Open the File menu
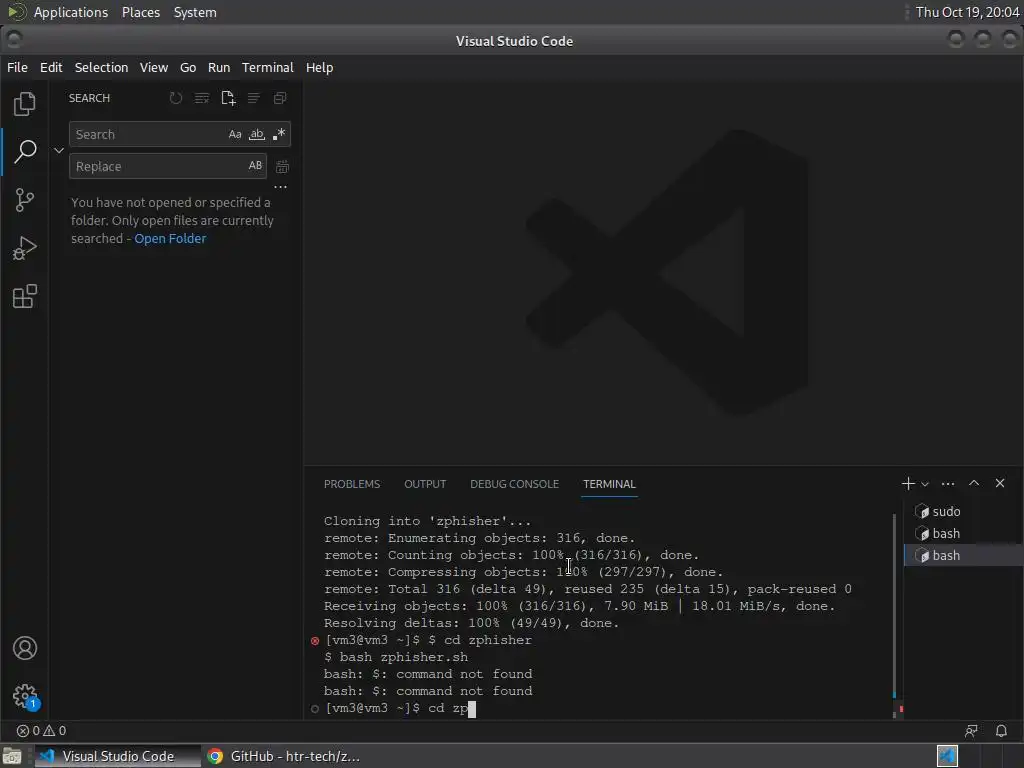 18,67
